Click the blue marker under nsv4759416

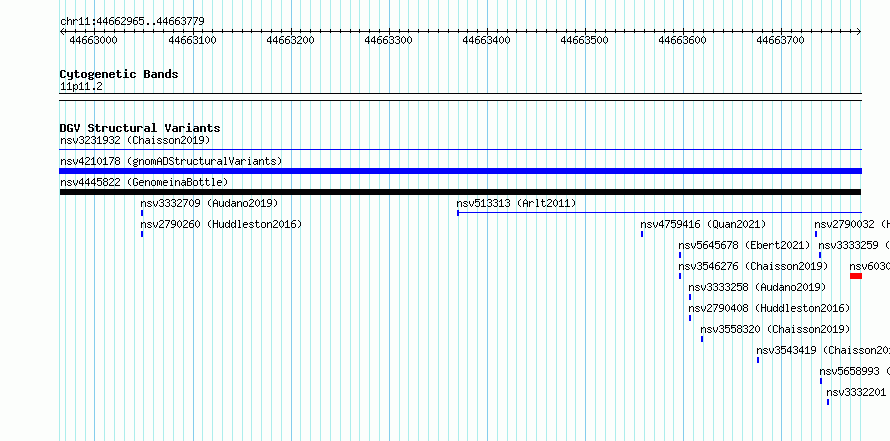pos(642,234)
